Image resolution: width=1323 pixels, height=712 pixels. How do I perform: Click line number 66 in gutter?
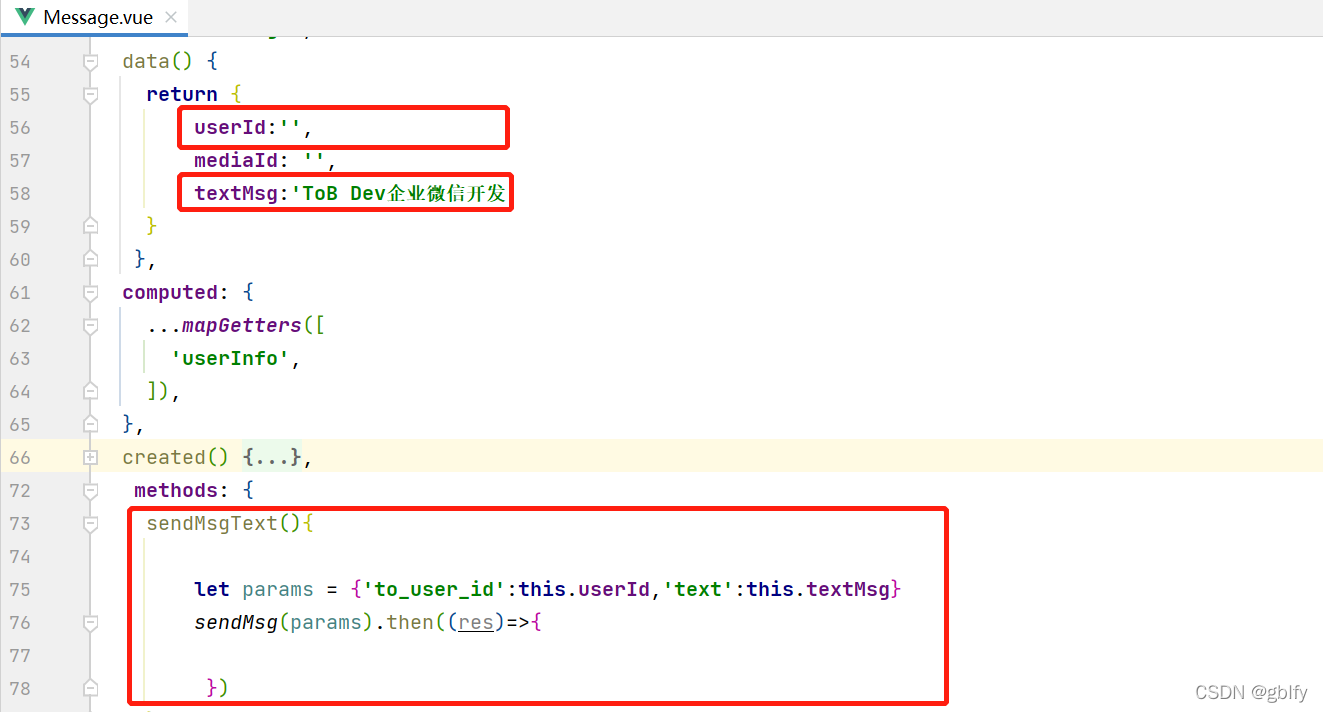21,458
